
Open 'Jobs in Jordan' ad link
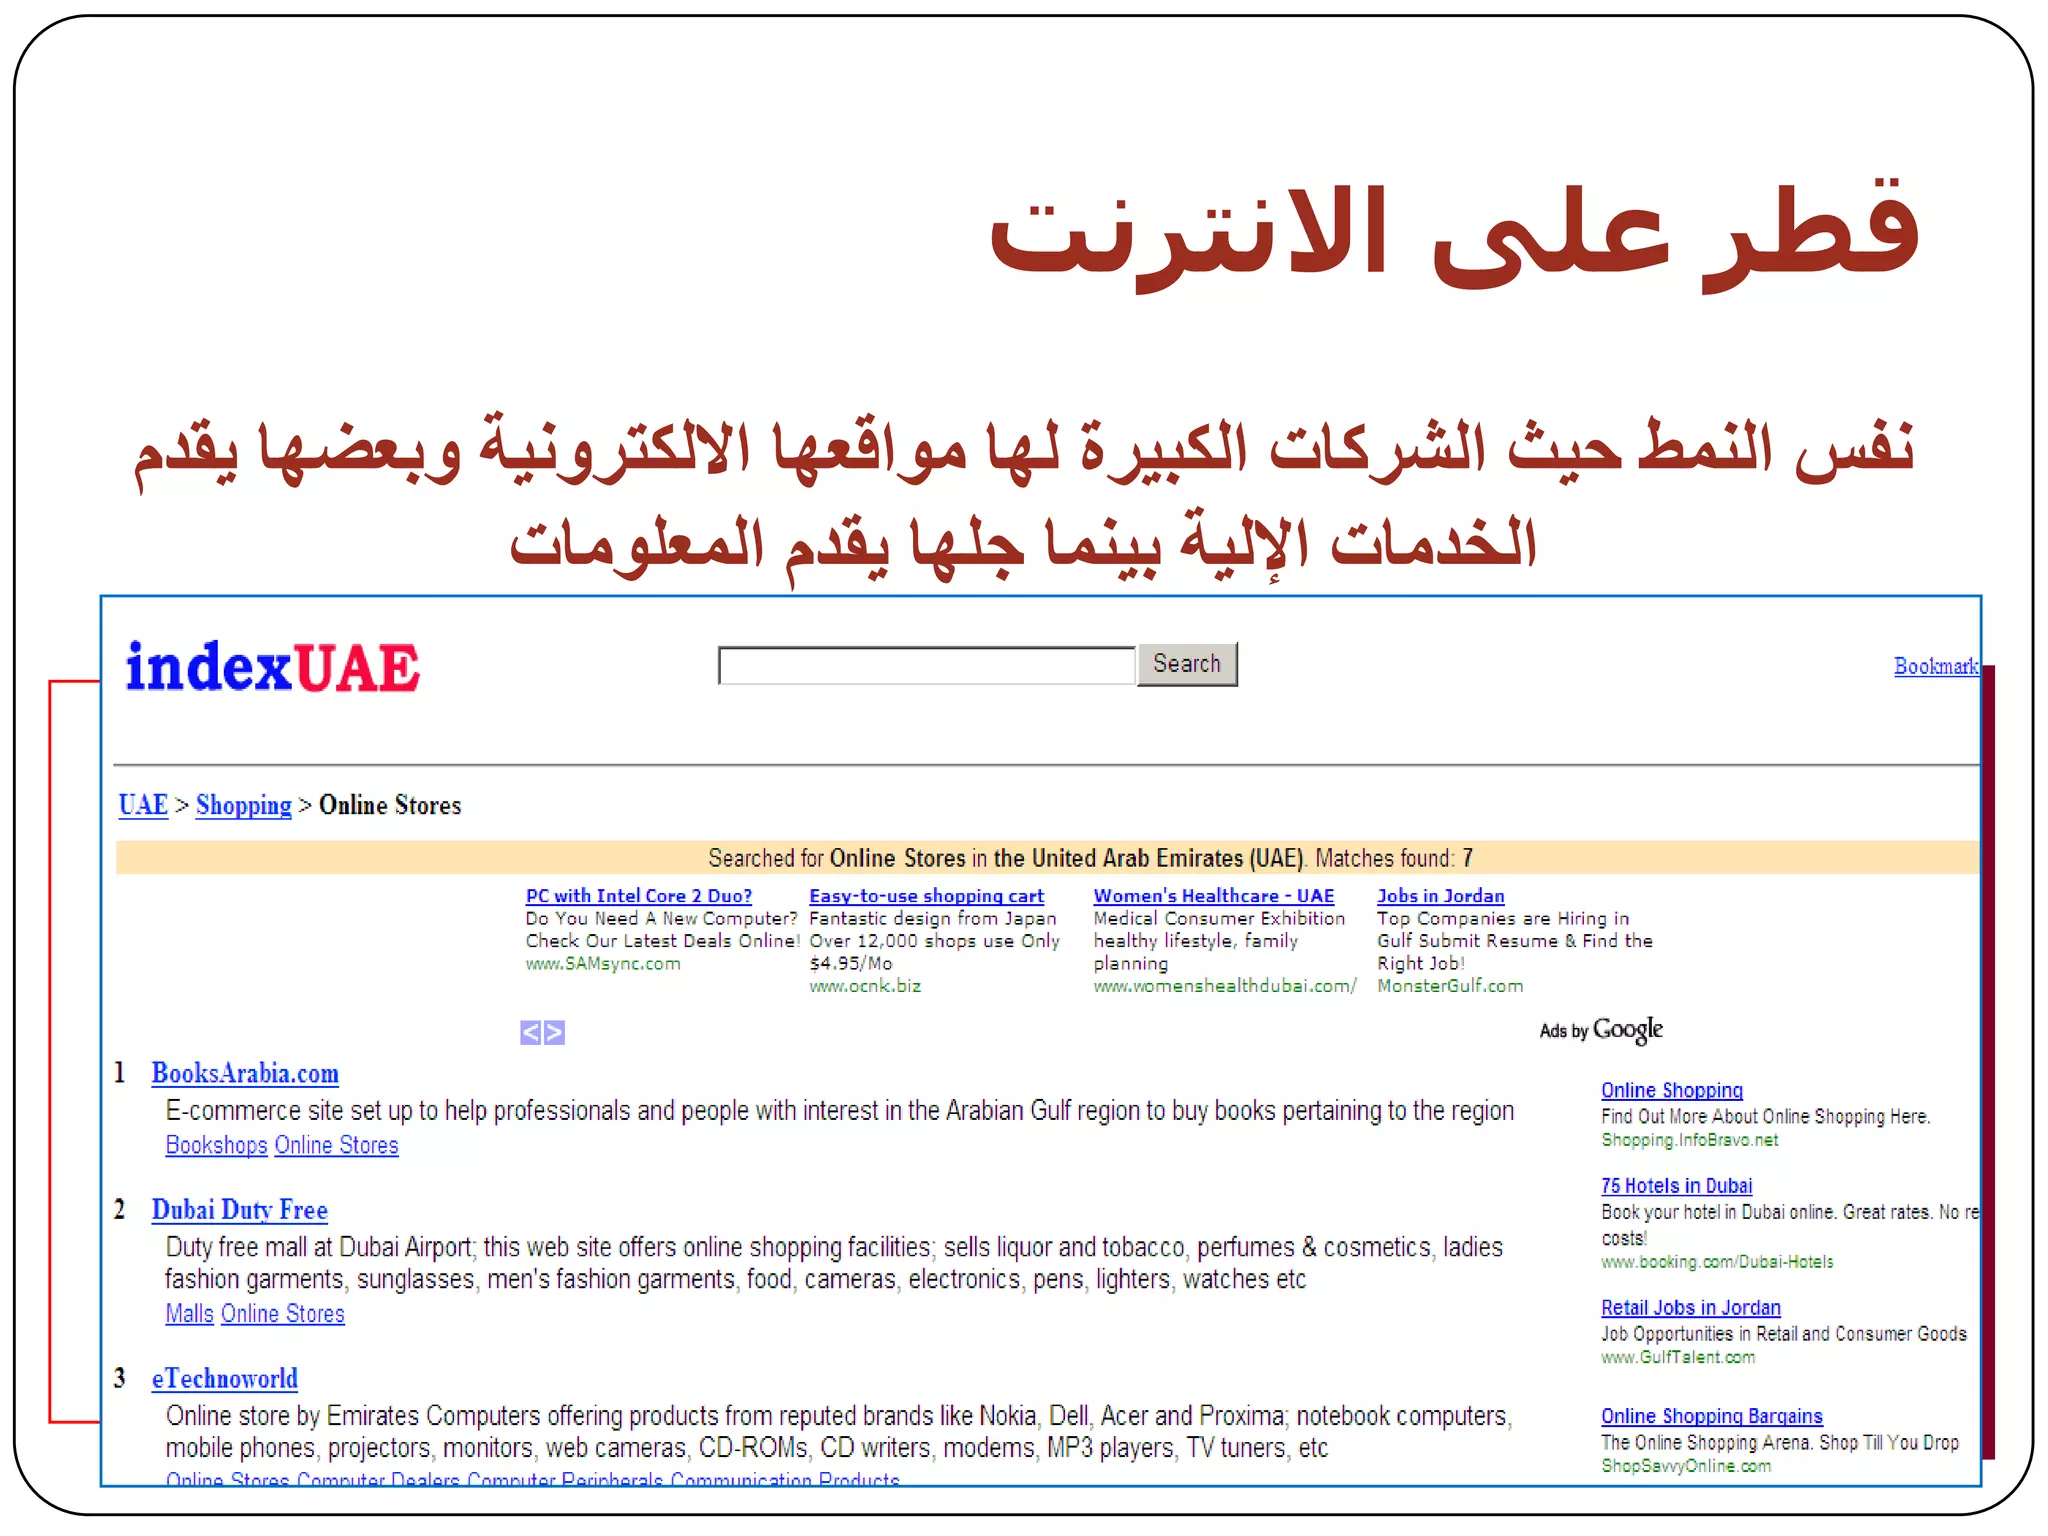[x=1440, y=896]
